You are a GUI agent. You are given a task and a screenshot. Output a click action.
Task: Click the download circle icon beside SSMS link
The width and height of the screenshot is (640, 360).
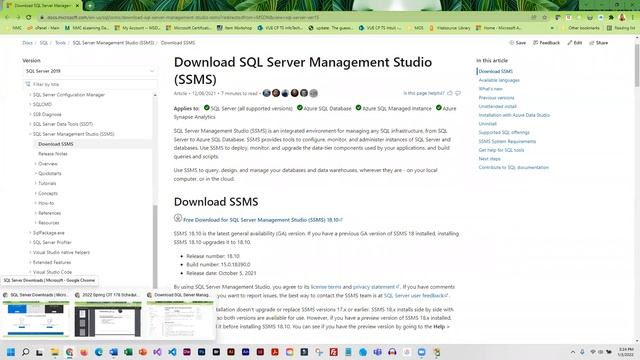coord(178,218)
